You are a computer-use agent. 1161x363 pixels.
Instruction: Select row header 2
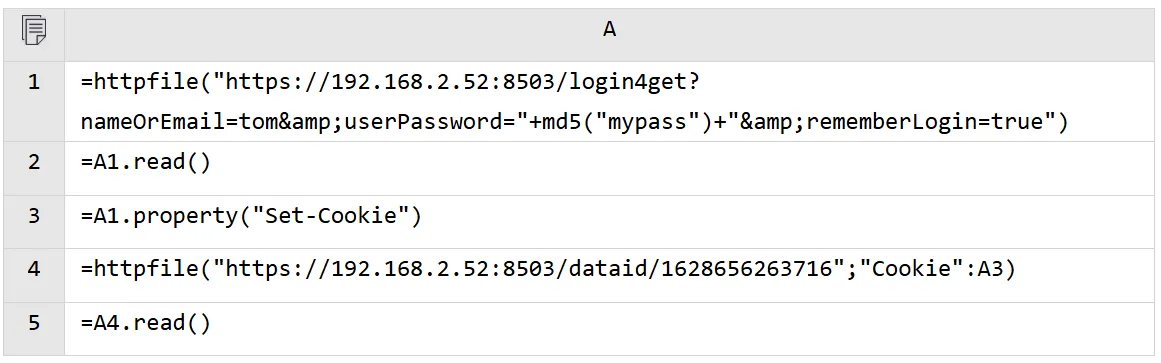(x=34, y=168)
